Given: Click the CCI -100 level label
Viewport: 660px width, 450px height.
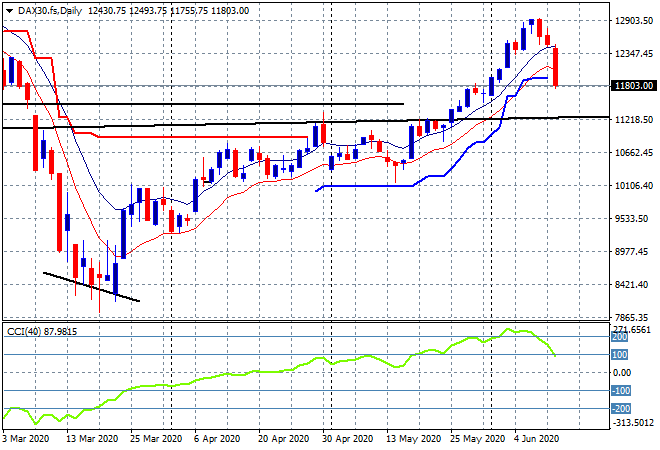Looking at the screenshot, I should (621, 391).
